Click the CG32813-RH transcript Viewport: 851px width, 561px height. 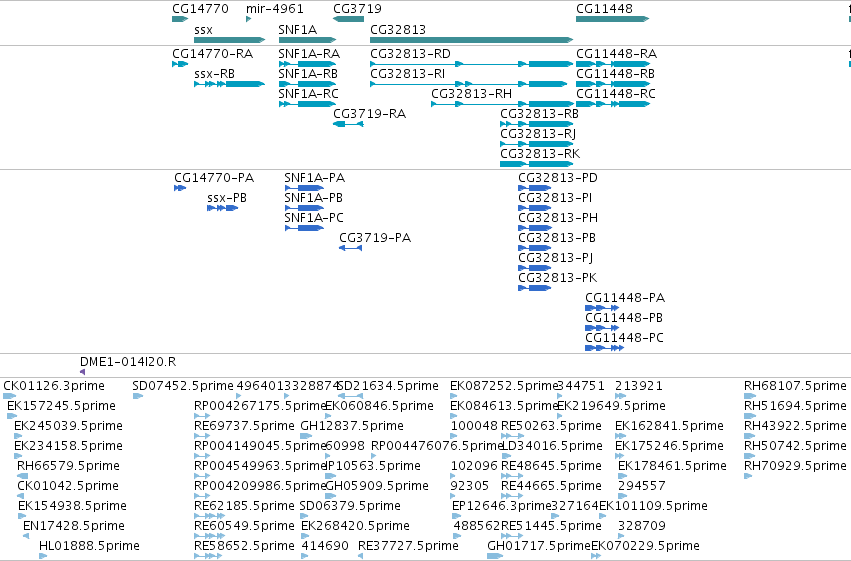click(503, 104)
